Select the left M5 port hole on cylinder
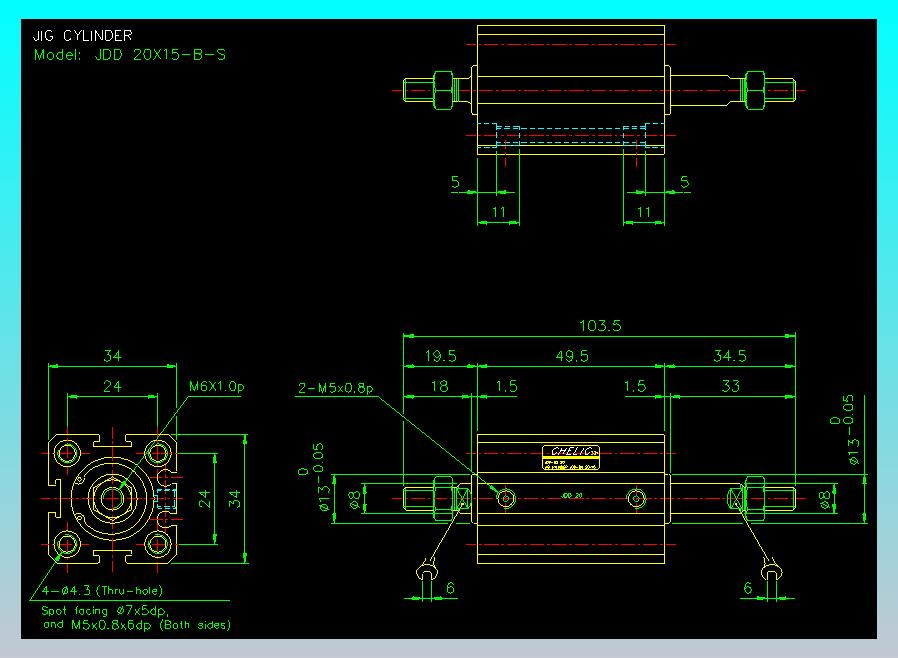This screenshot has width=898, height=658. 507,497
